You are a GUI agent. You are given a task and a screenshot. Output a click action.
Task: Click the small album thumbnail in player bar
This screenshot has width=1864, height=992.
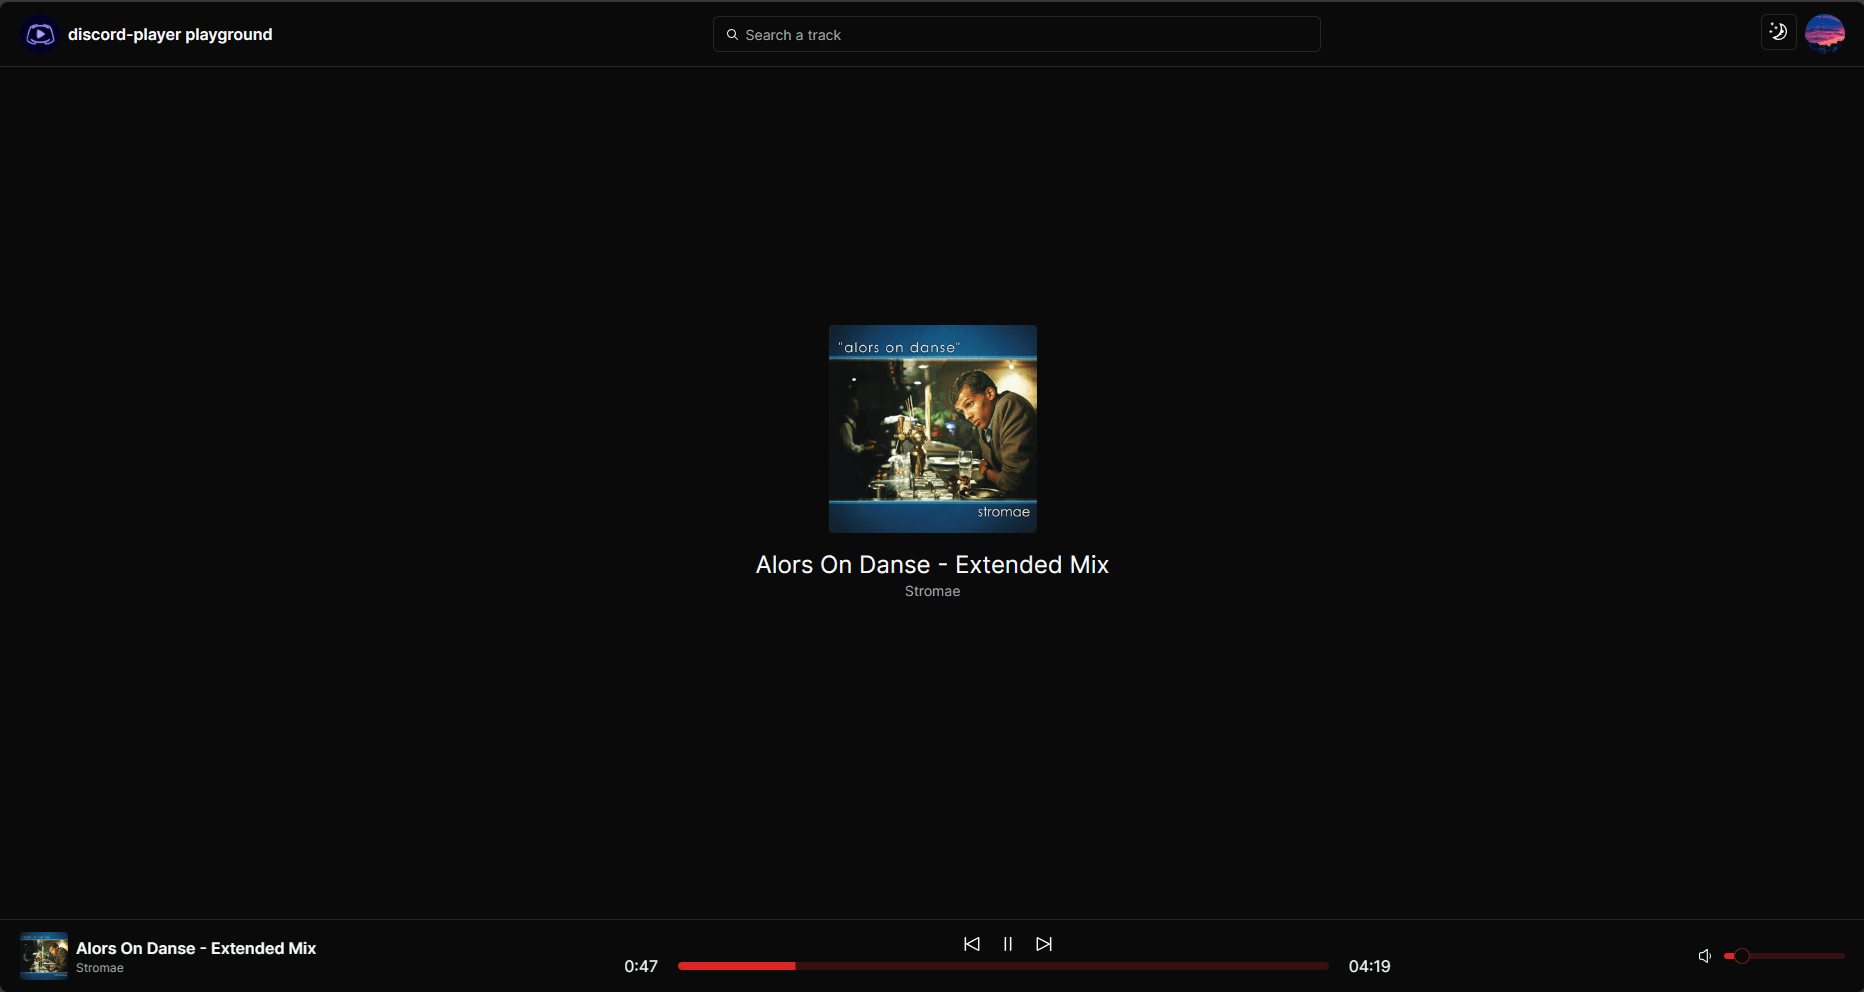(44, 956)
